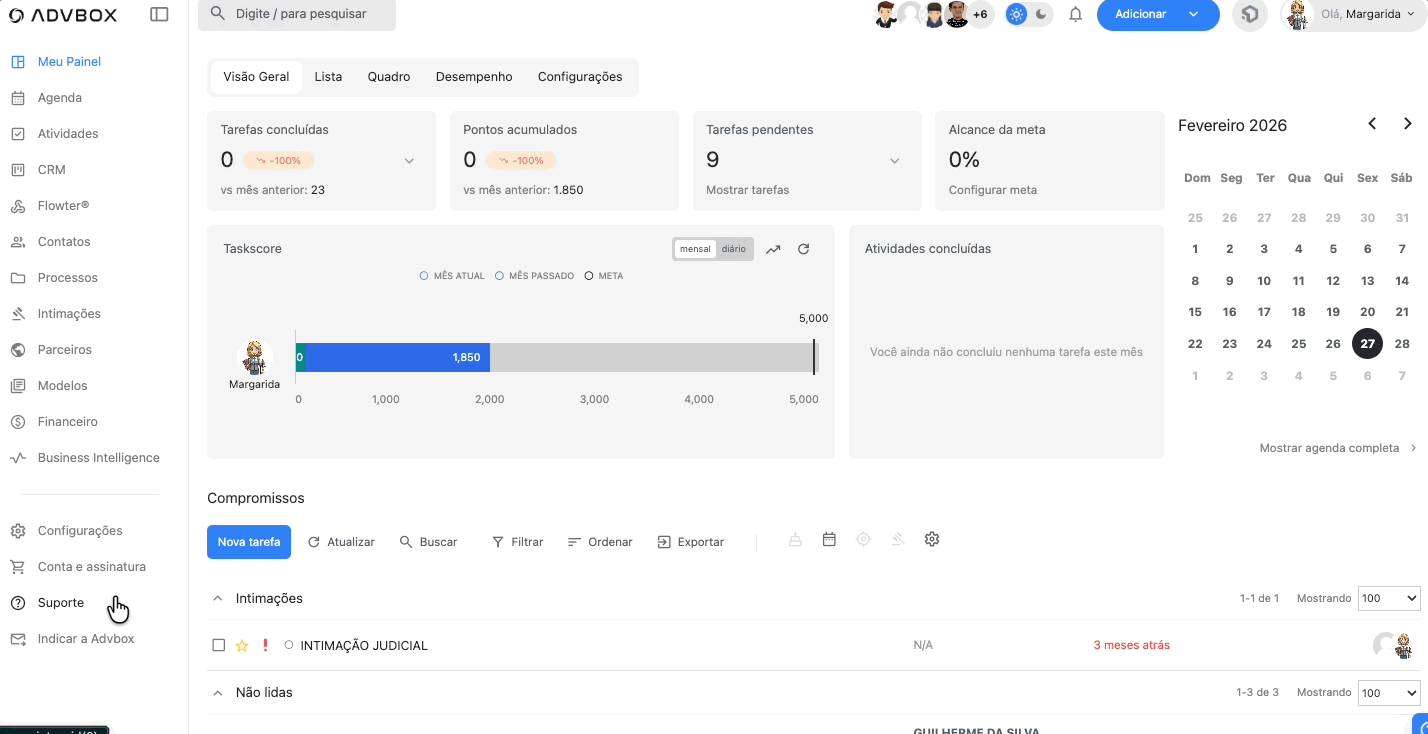Open Processos in the sidebar
The image size is (1428, 734).
pyautogui.click(x=68, y=278)
